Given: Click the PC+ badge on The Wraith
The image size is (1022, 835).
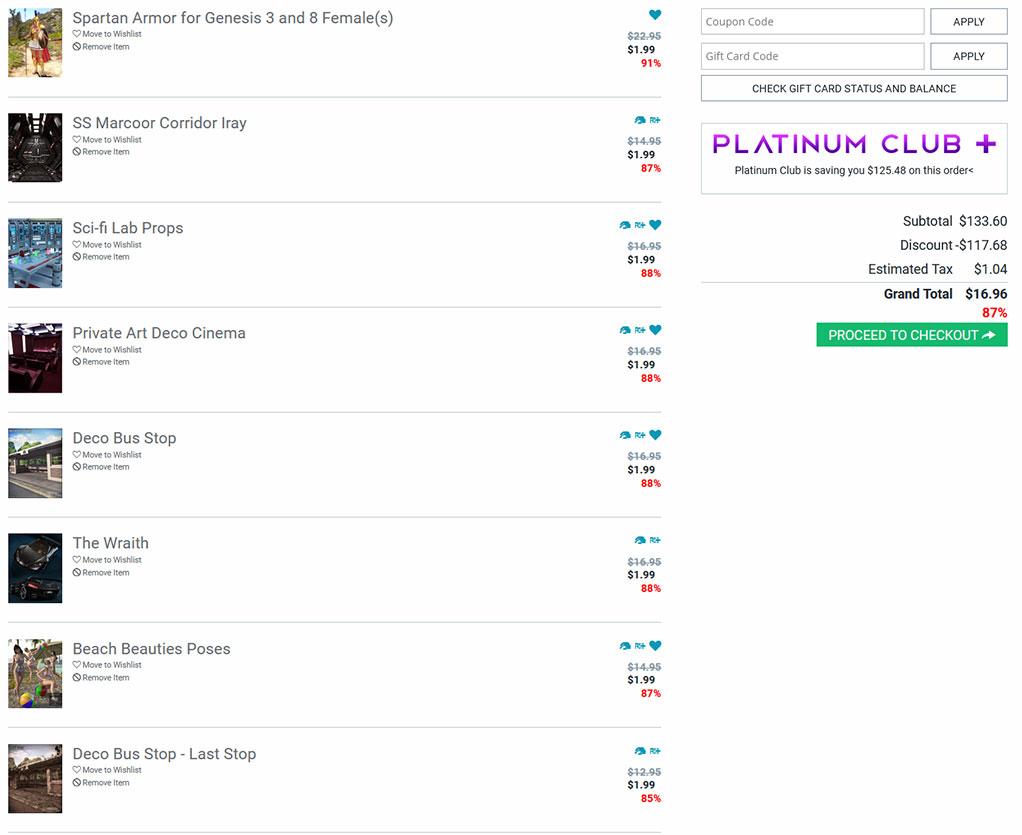Looking at the screenshot, I should pos(655,540).
